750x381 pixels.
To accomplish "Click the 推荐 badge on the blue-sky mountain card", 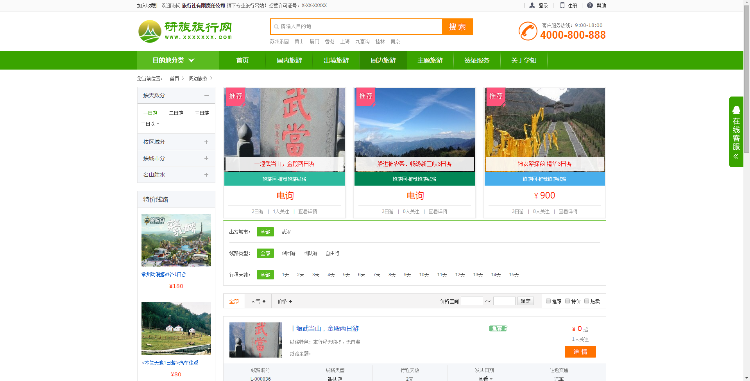I will coord(365,96).
